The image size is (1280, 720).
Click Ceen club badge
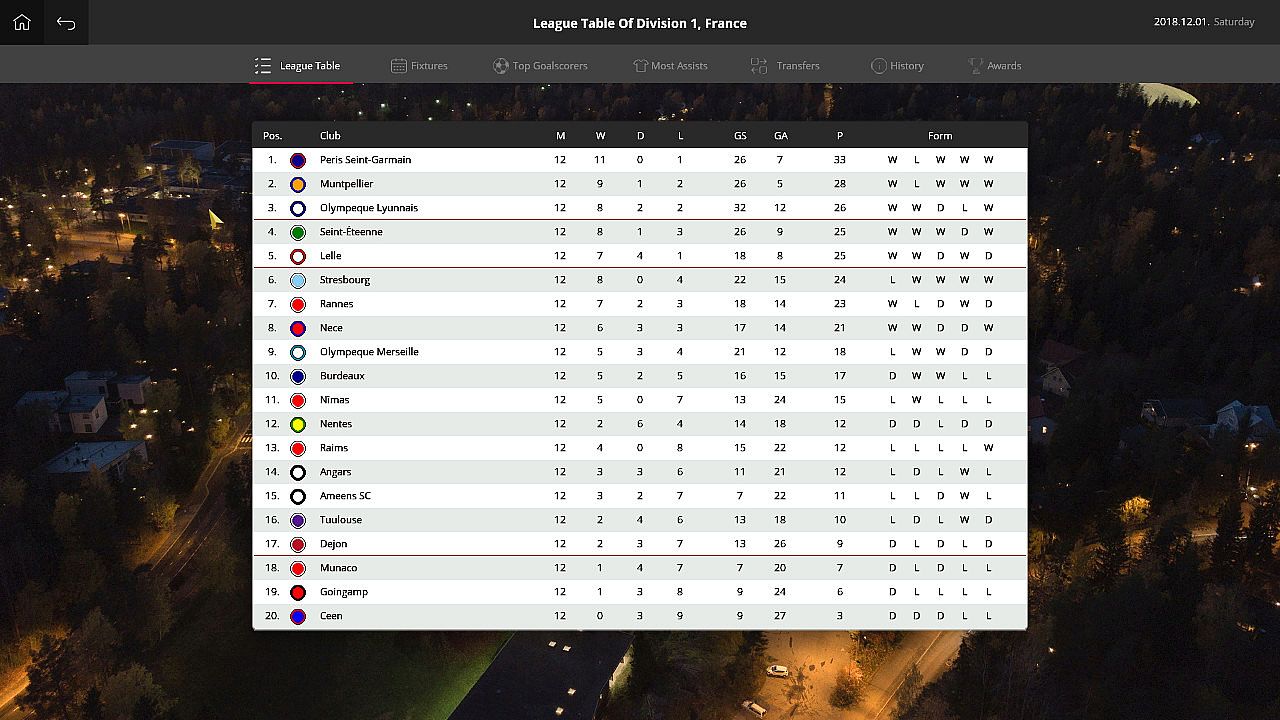[x=298, y=616]
